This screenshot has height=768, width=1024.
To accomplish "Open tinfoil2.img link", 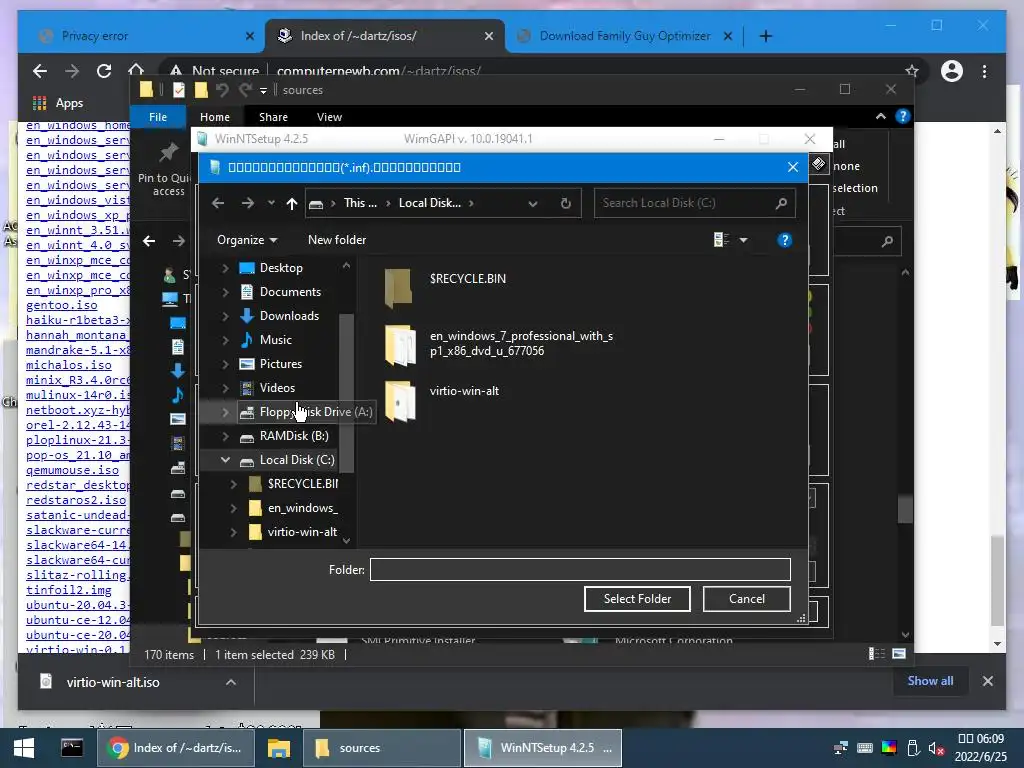I will coord(69,590).
